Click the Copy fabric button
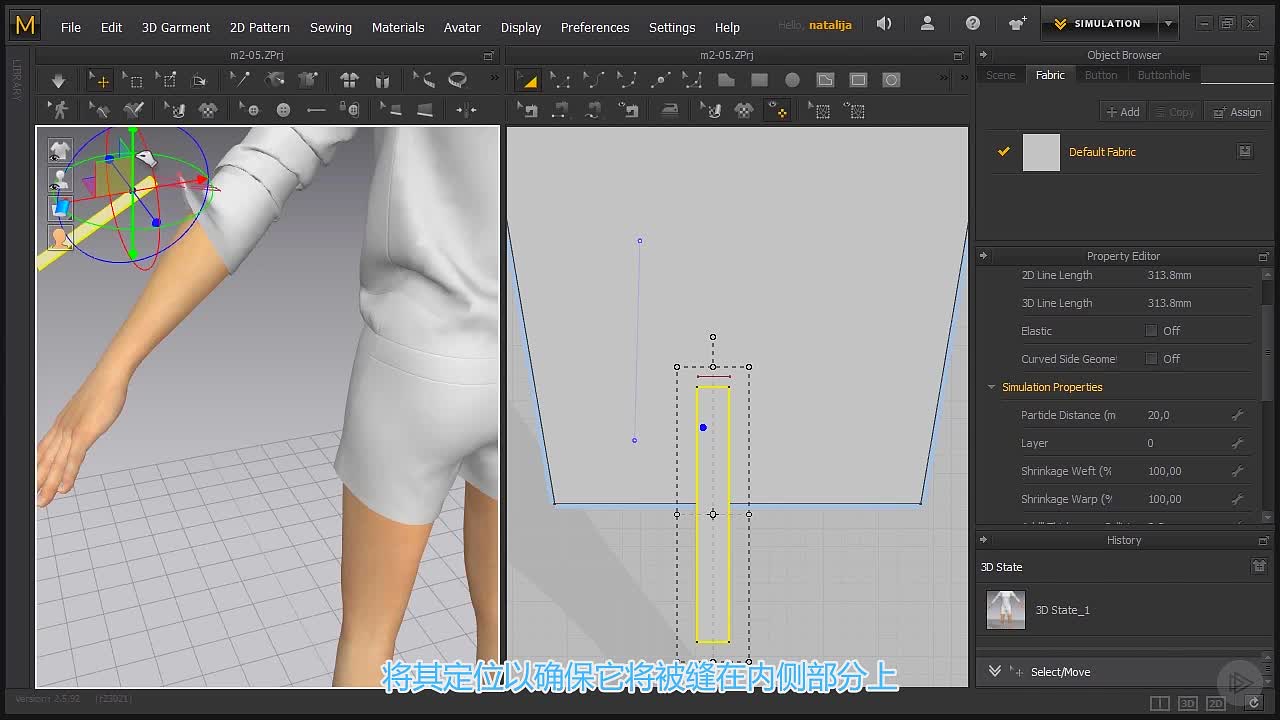This screenshot has width=1280, height=720. 1175,112
